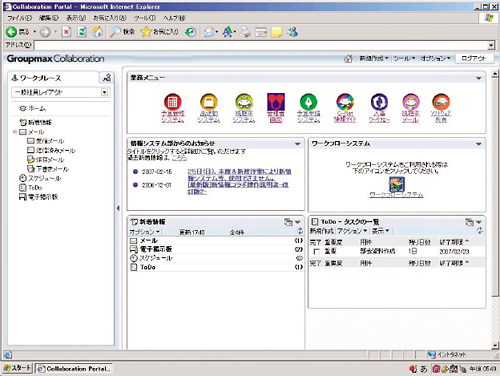The height and width of the screenshot is (376, 500).
Task: Open the 編集 menu
Action: tap(49, 18)
